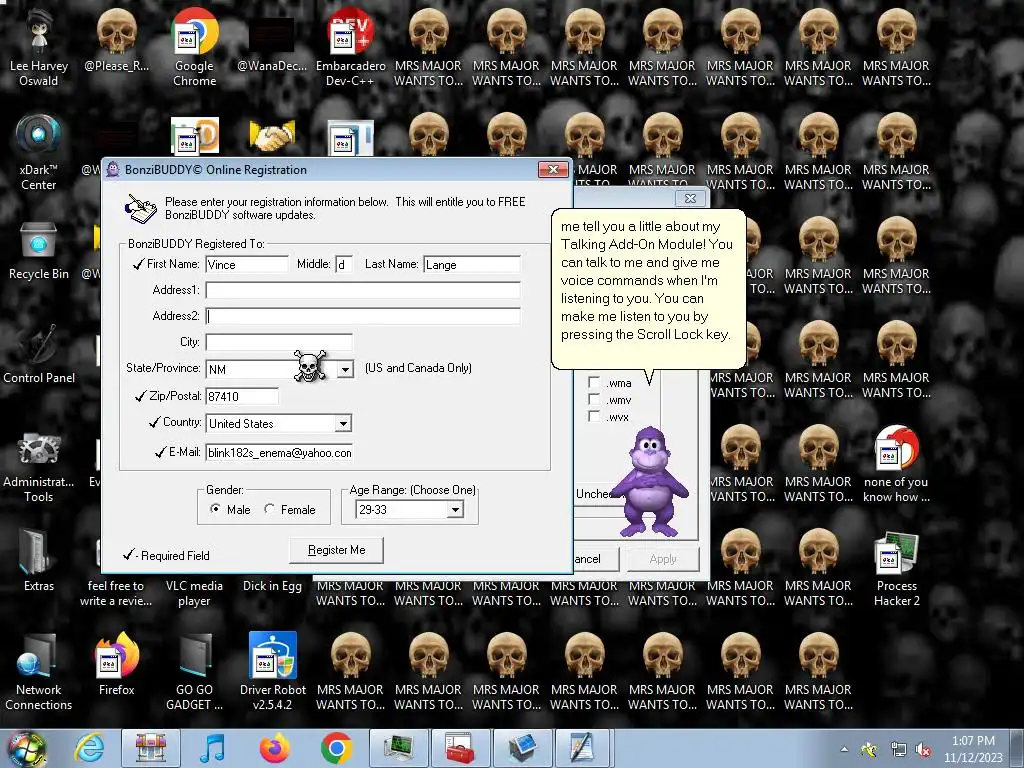Open the Control Panel desktop icon
Viewport: 1024px width, 768px height.
pyautogui.click(x=39, y=353)
